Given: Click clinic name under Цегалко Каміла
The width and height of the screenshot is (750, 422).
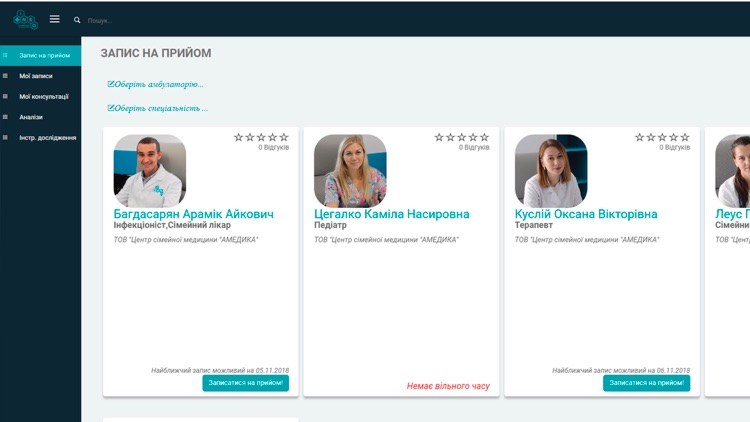Looking at the screenshot, I should point(386,240).
